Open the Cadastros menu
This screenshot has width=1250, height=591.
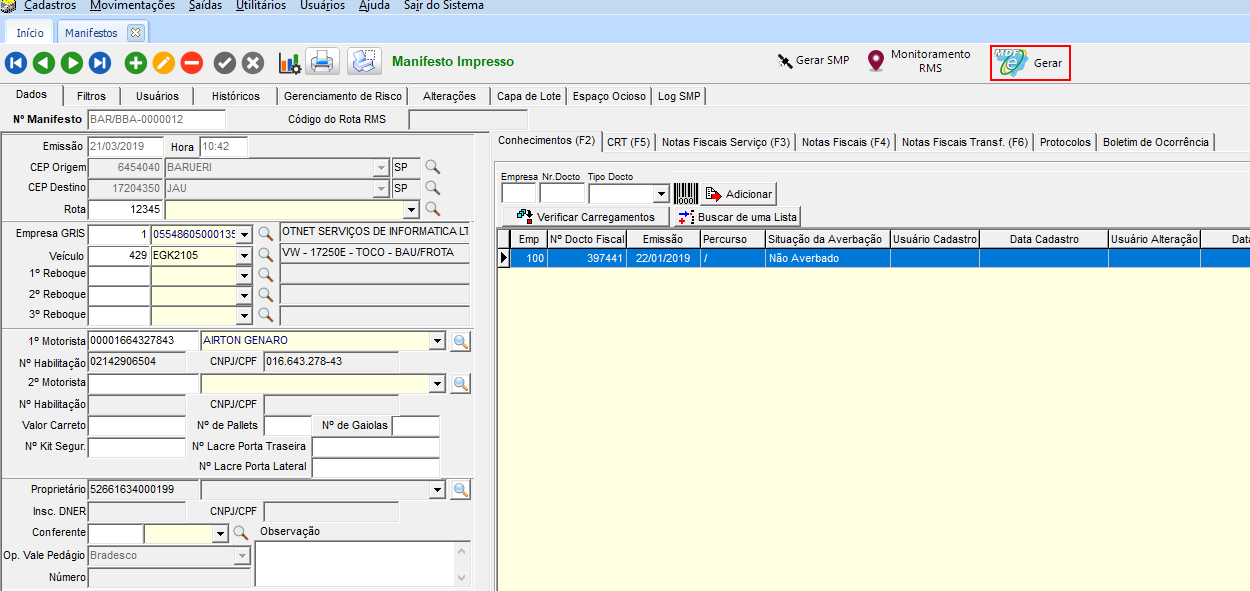click(50, 6)
